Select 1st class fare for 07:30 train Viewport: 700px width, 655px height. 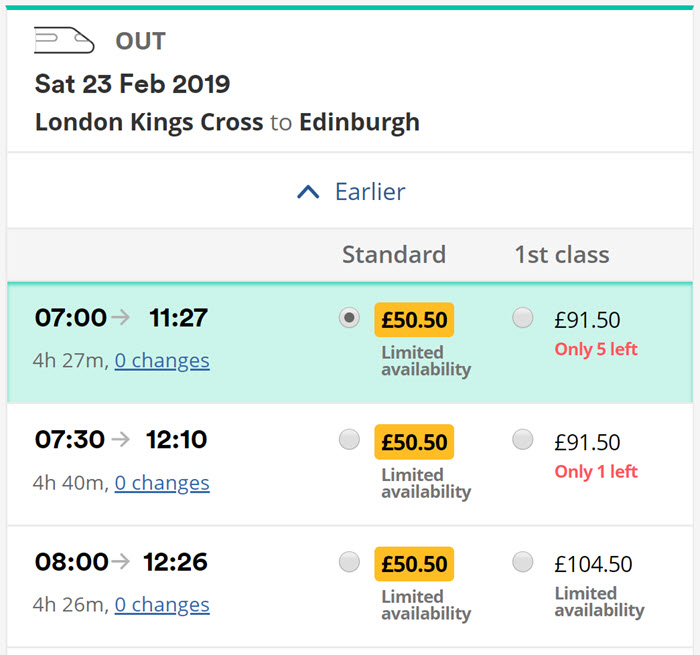(x=523, y=439)
